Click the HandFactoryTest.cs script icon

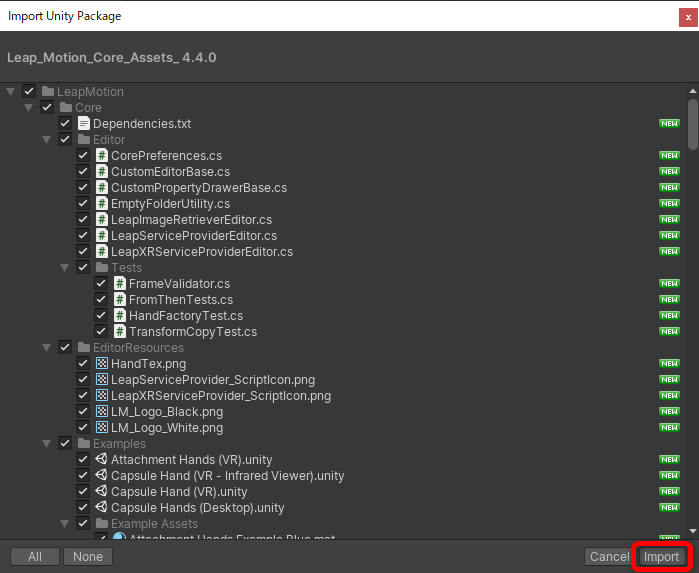(x=120, y=316)
